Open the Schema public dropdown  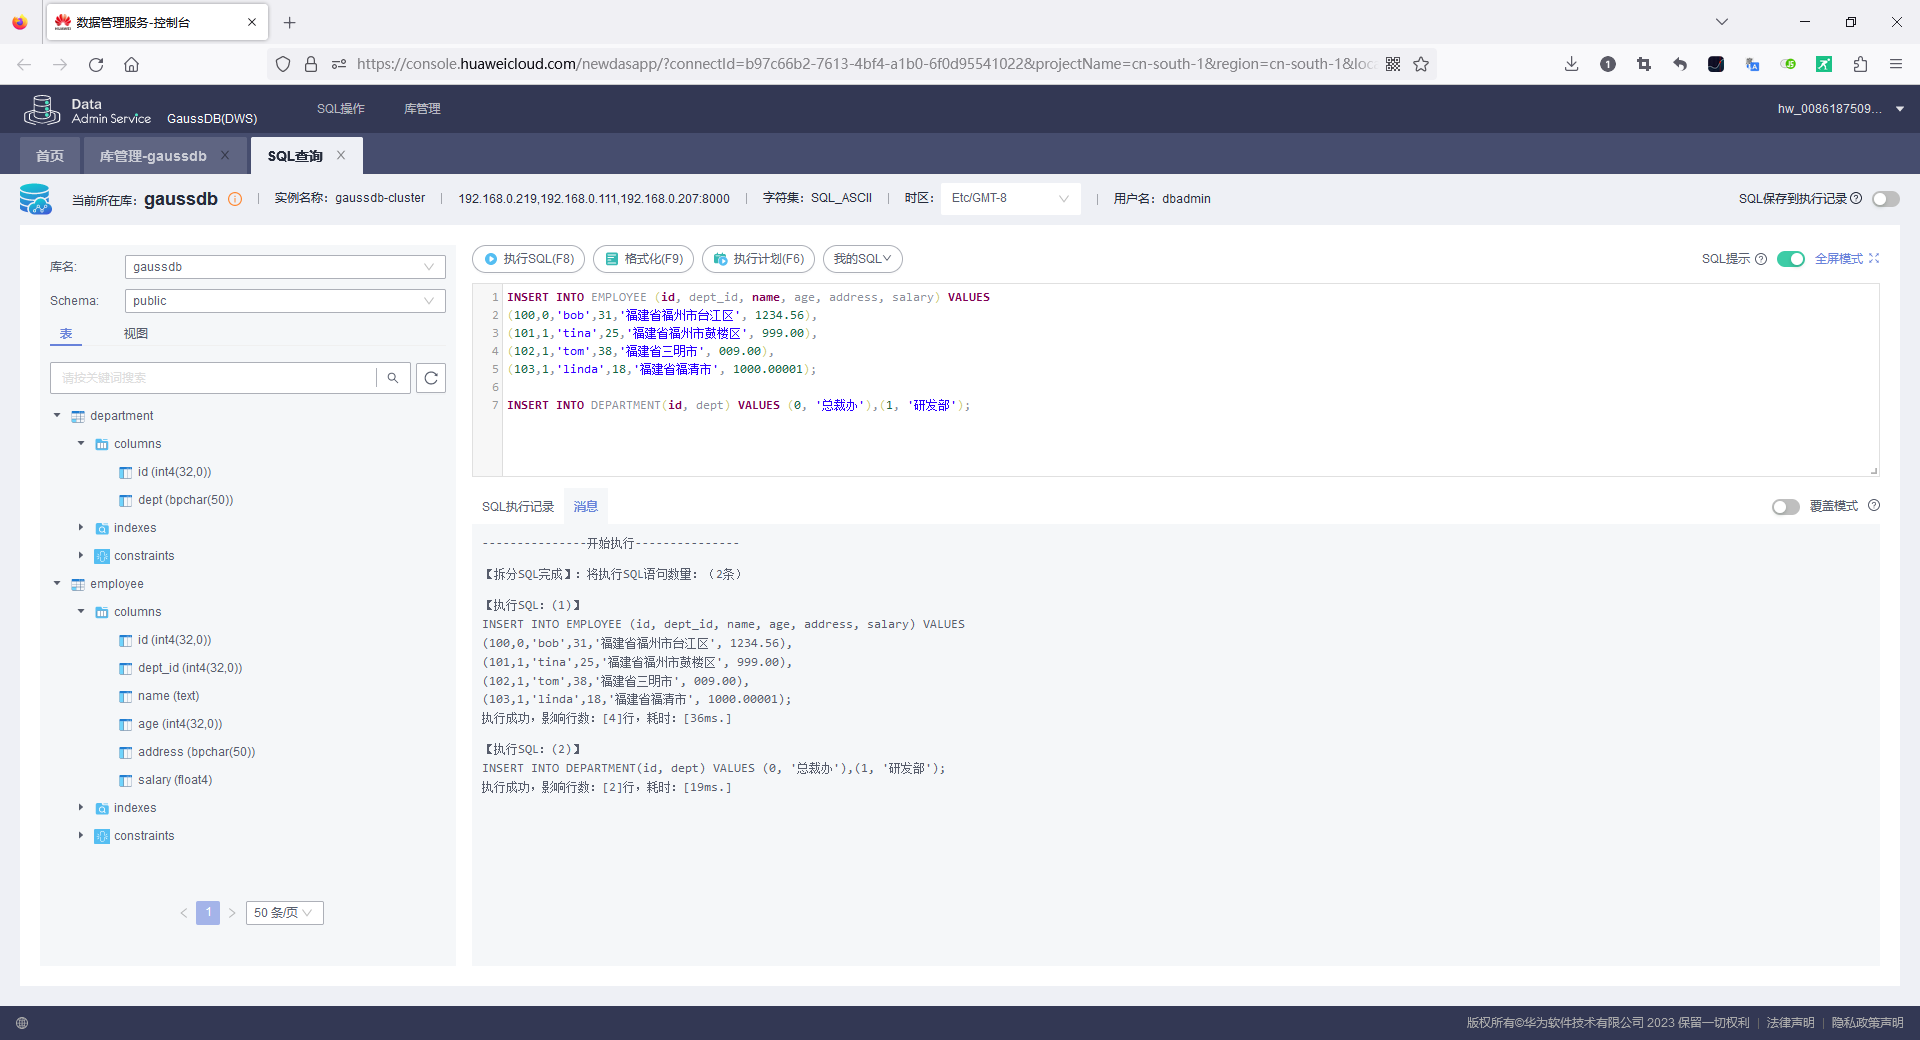pyautogui.click(x=285, y=301)
